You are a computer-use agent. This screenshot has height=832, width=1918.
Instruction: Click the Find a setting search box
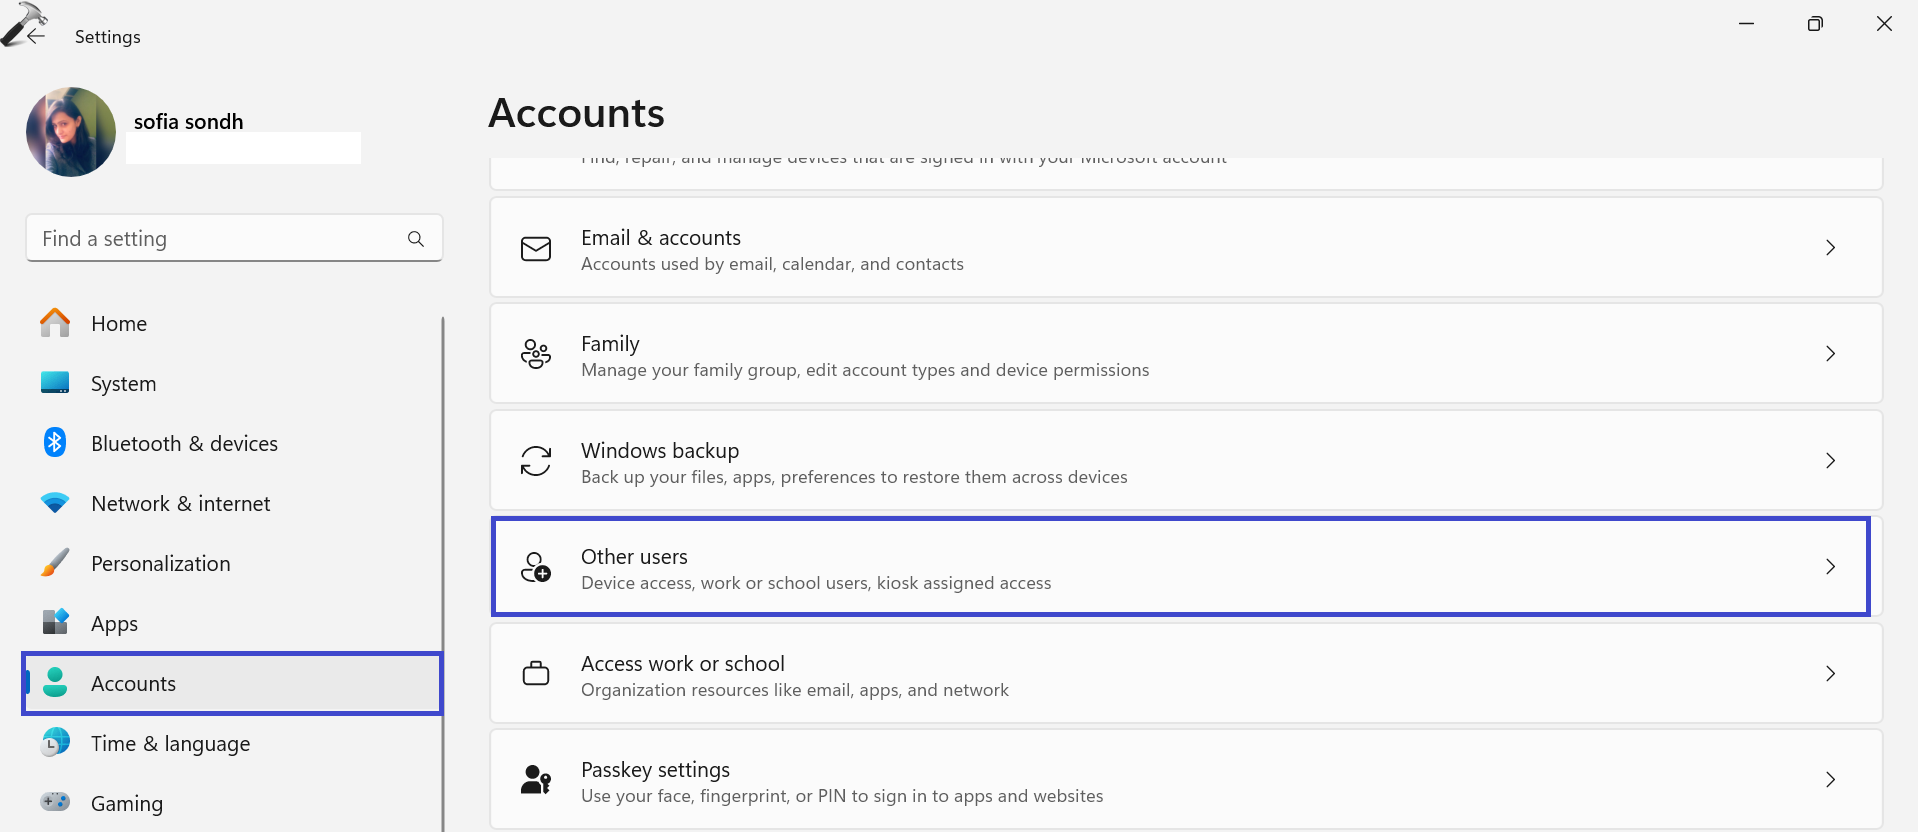pos(215,239)
